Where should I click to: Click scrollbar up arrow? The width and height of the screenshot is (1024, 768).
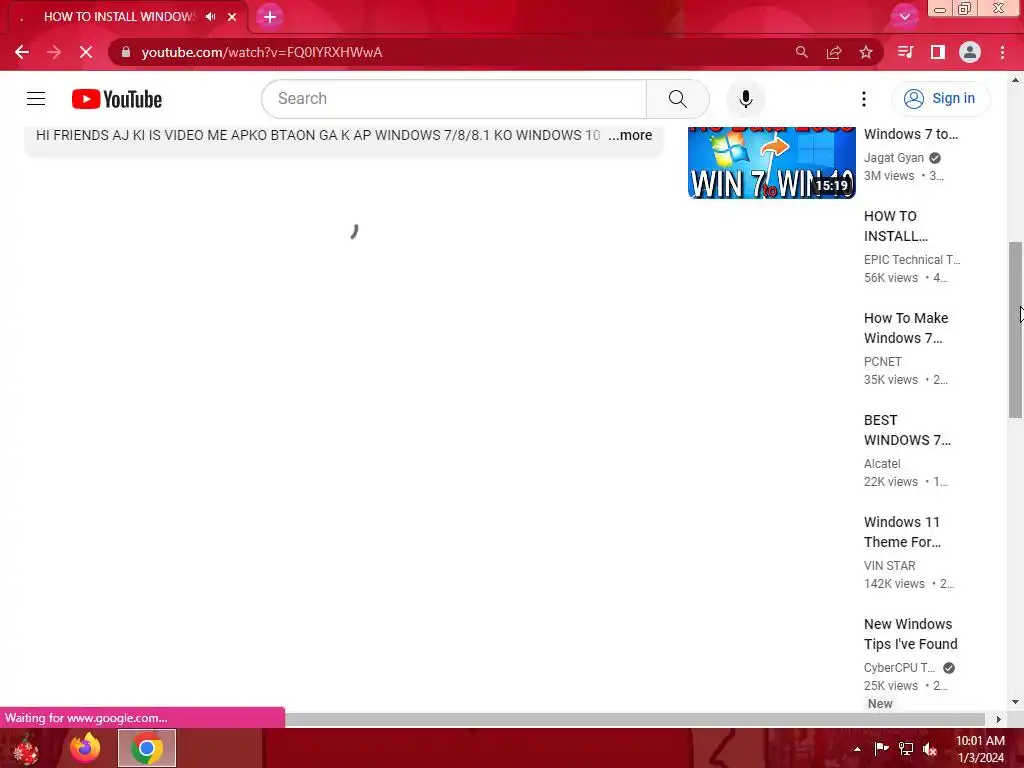pyautogui.click(x=1015, y=80)
